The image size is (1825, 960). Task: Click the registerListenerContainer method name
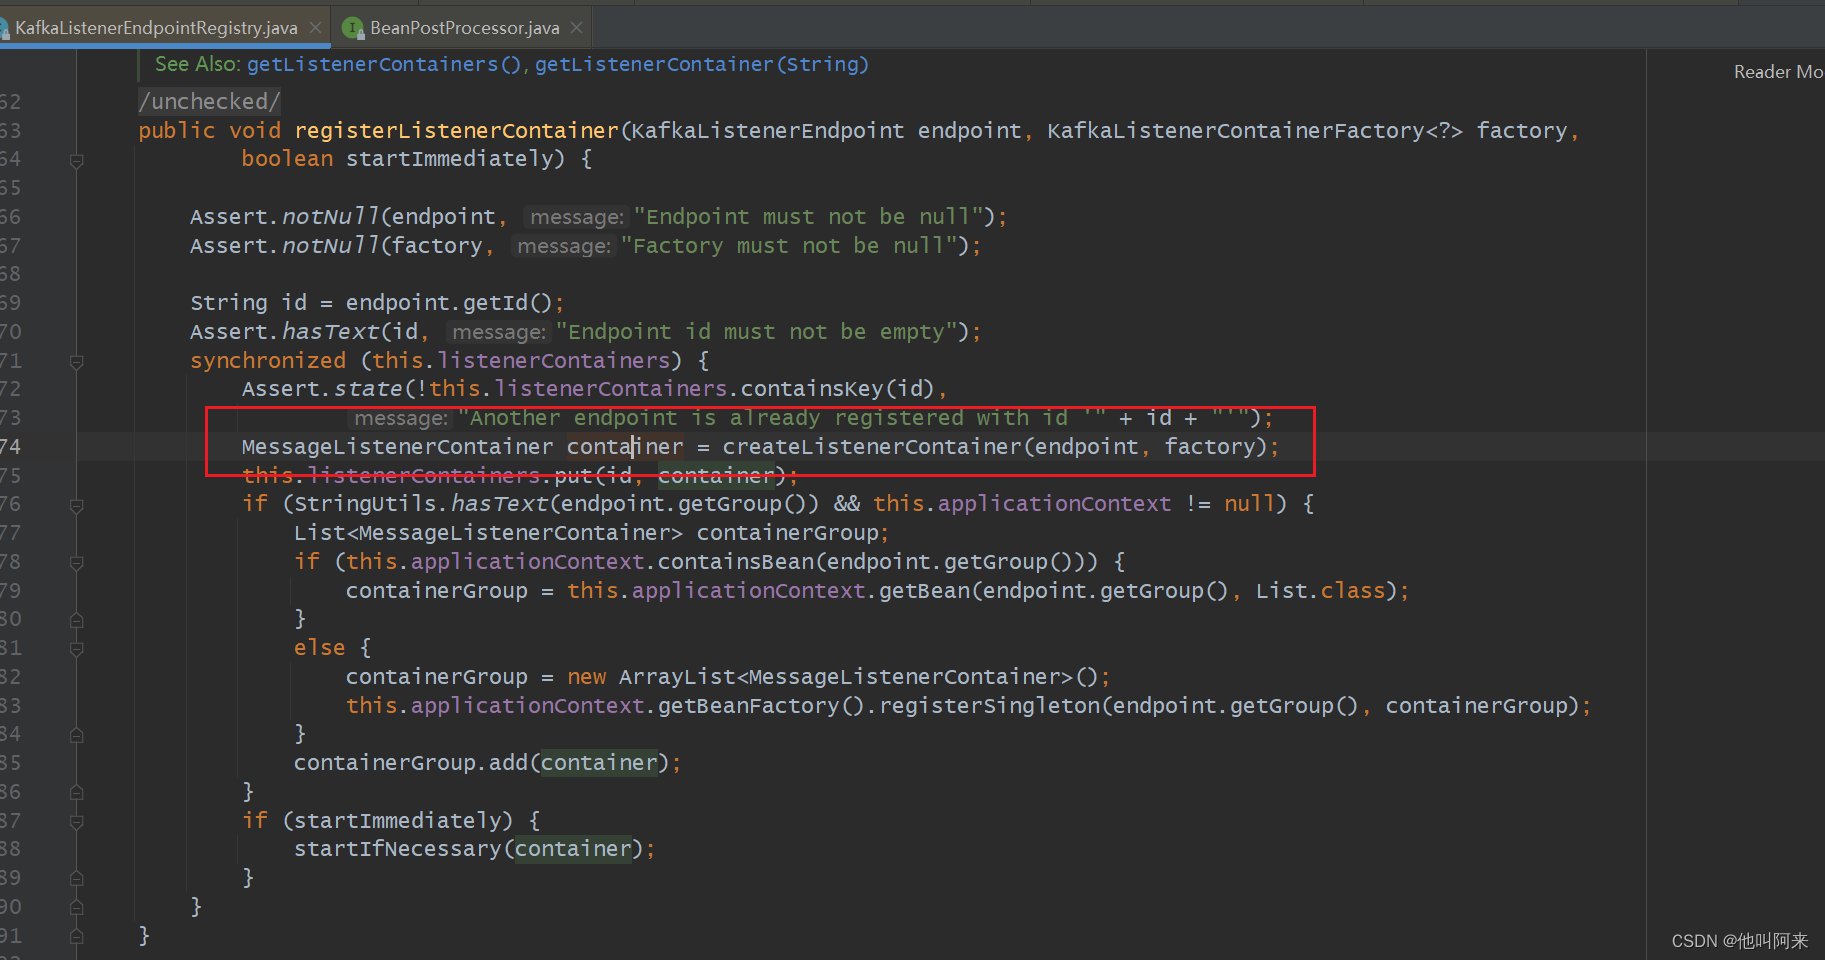tap(456, 131)
